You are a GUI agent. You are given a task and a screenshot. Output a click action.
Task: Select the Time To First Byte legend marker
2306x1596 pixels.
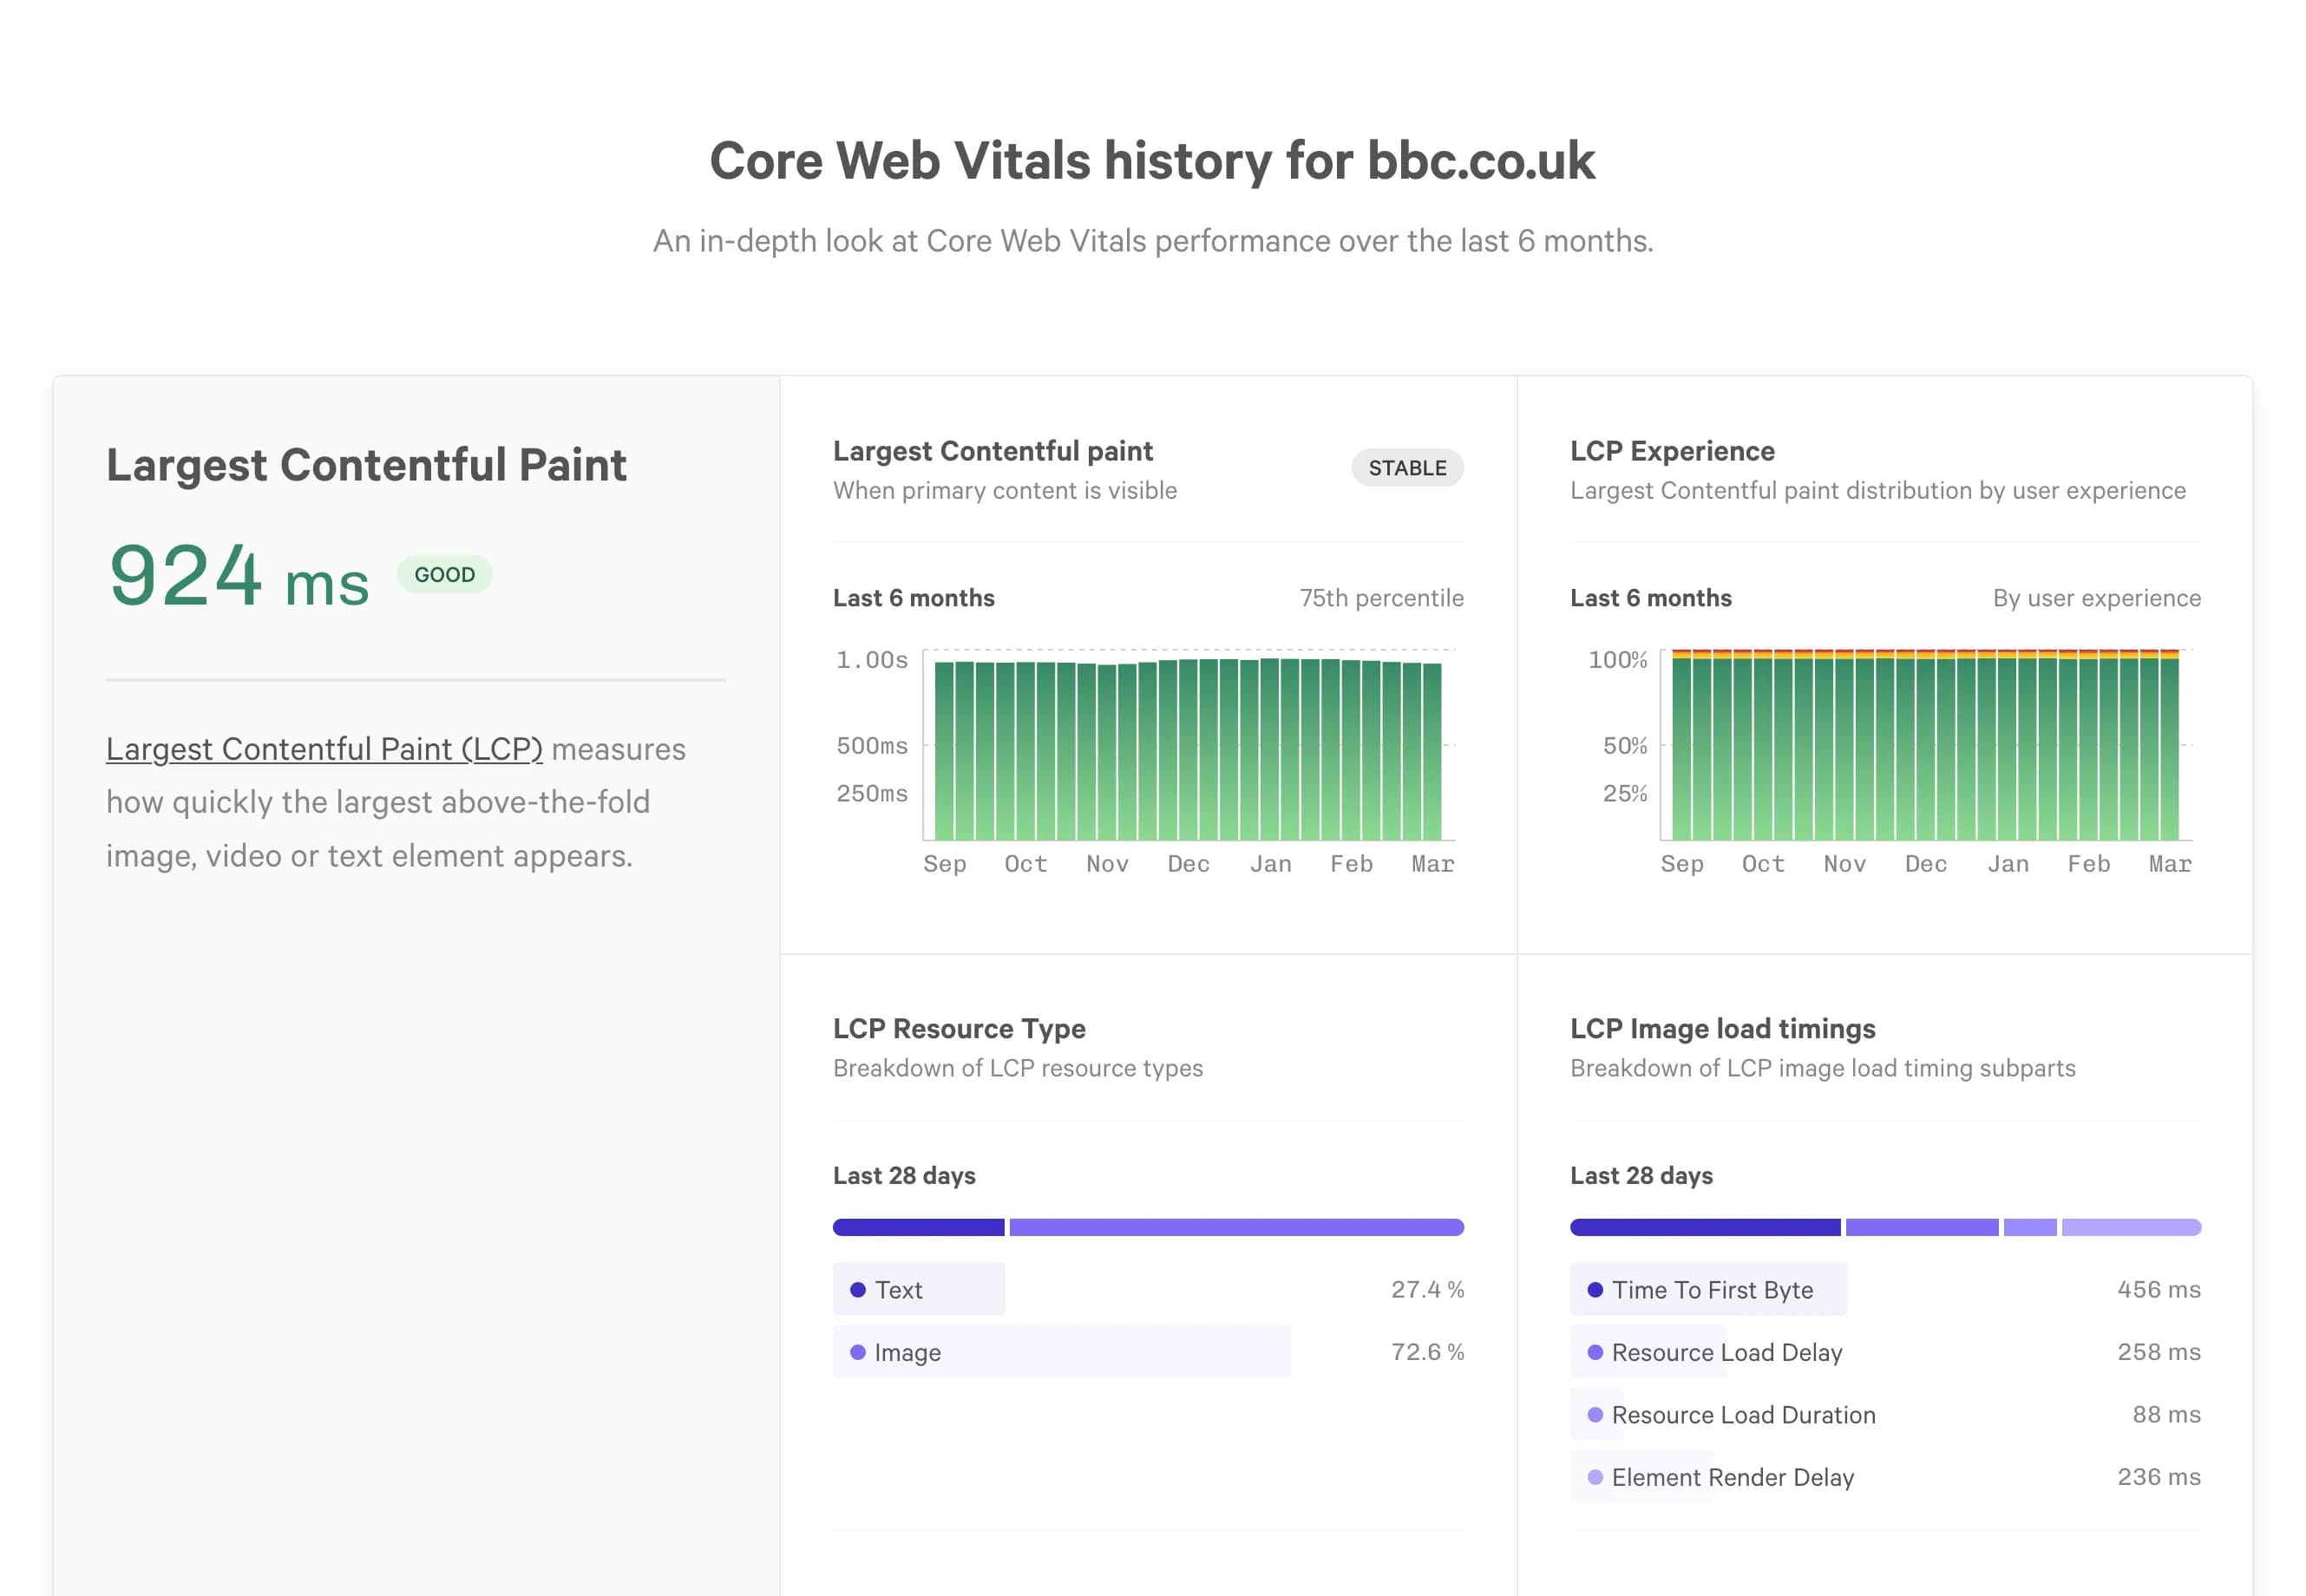(1597, 1290)
